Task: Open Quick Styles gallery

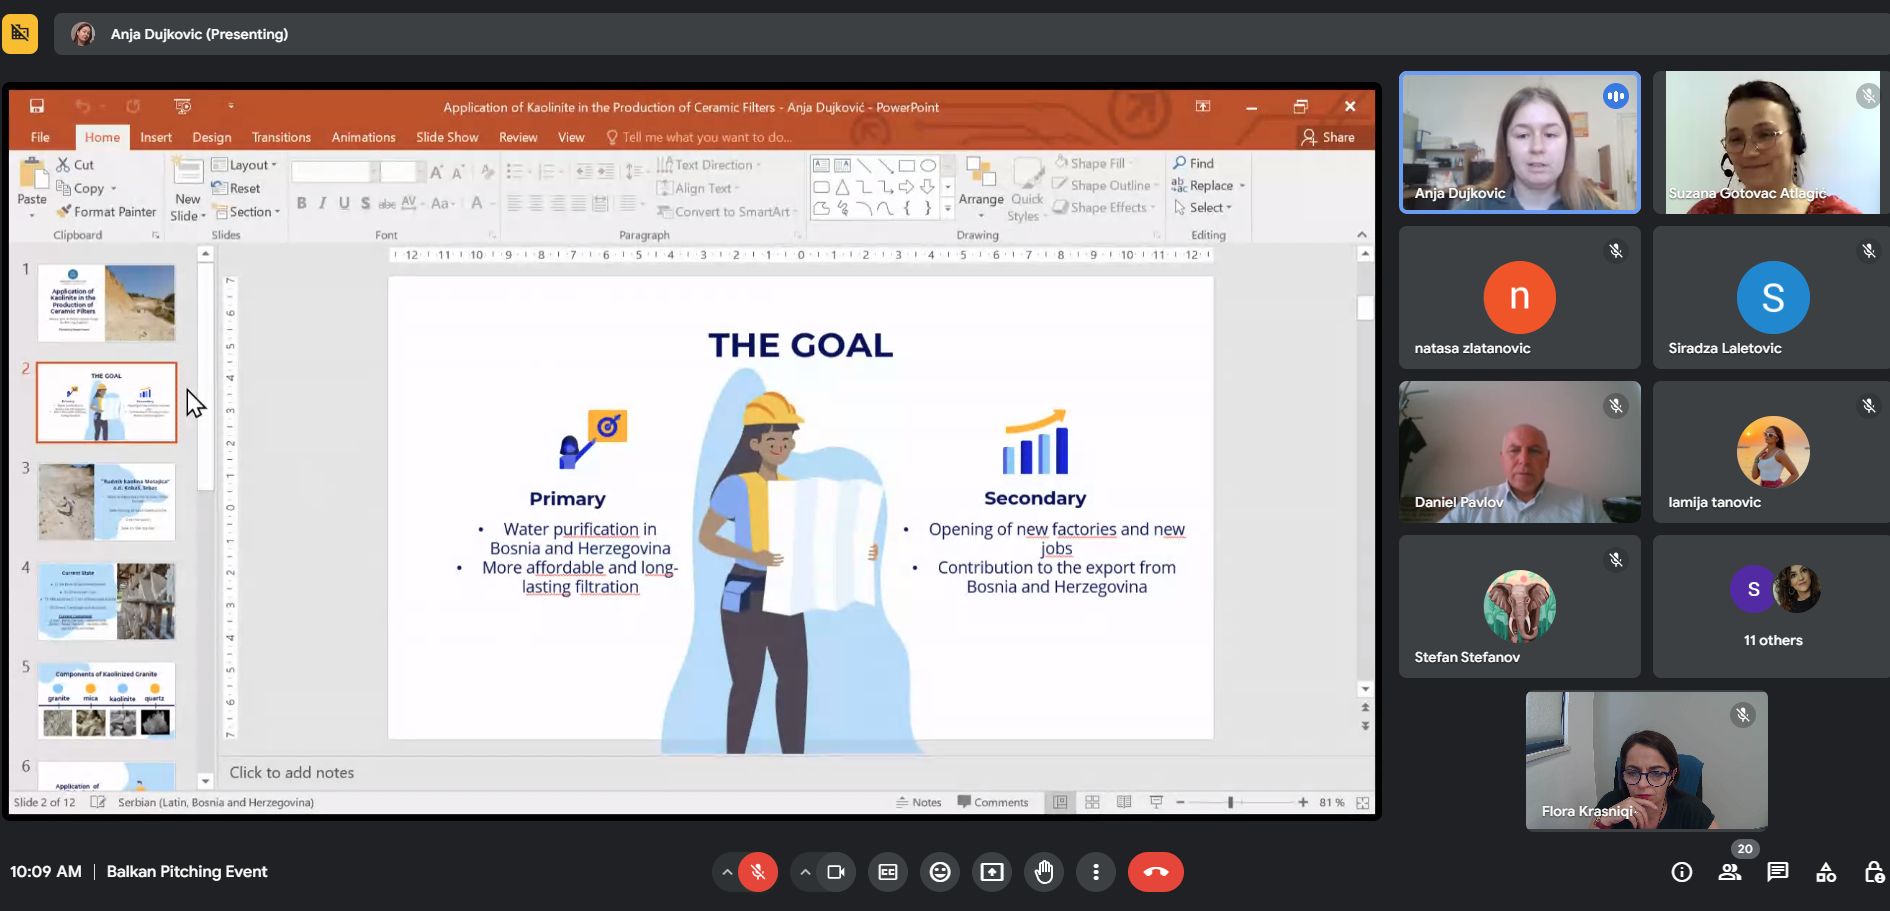Action: click(1026, 188)
